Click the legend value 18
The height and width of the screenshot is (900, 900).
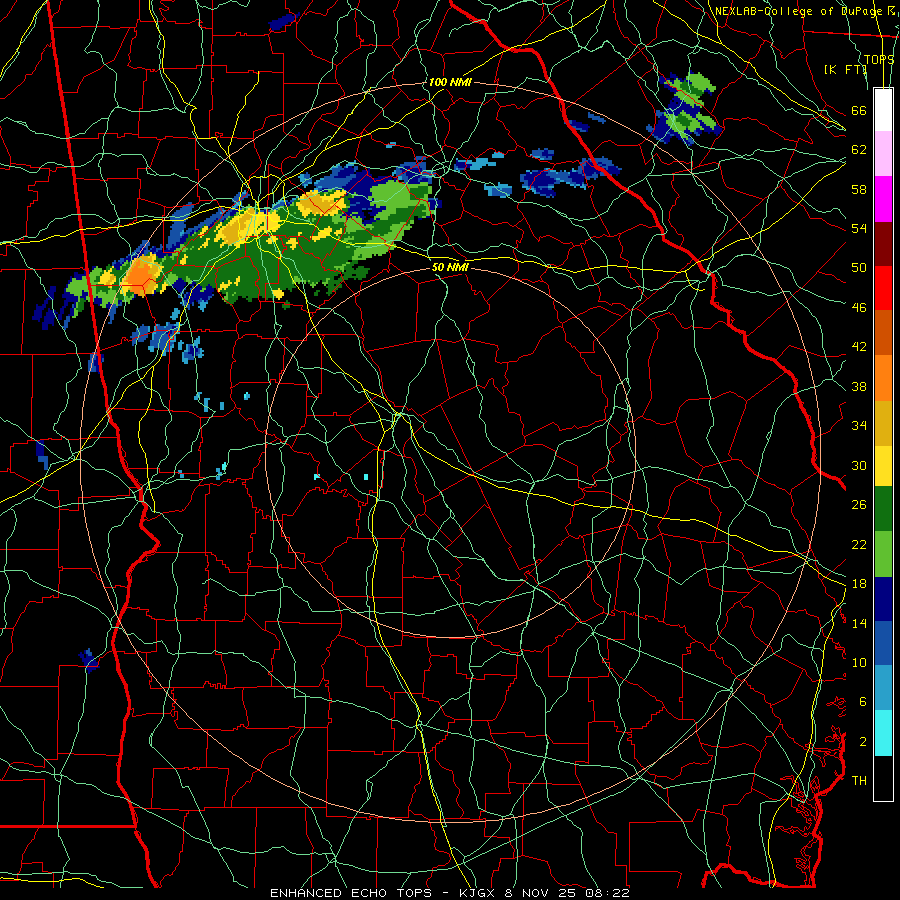[859, 584]
